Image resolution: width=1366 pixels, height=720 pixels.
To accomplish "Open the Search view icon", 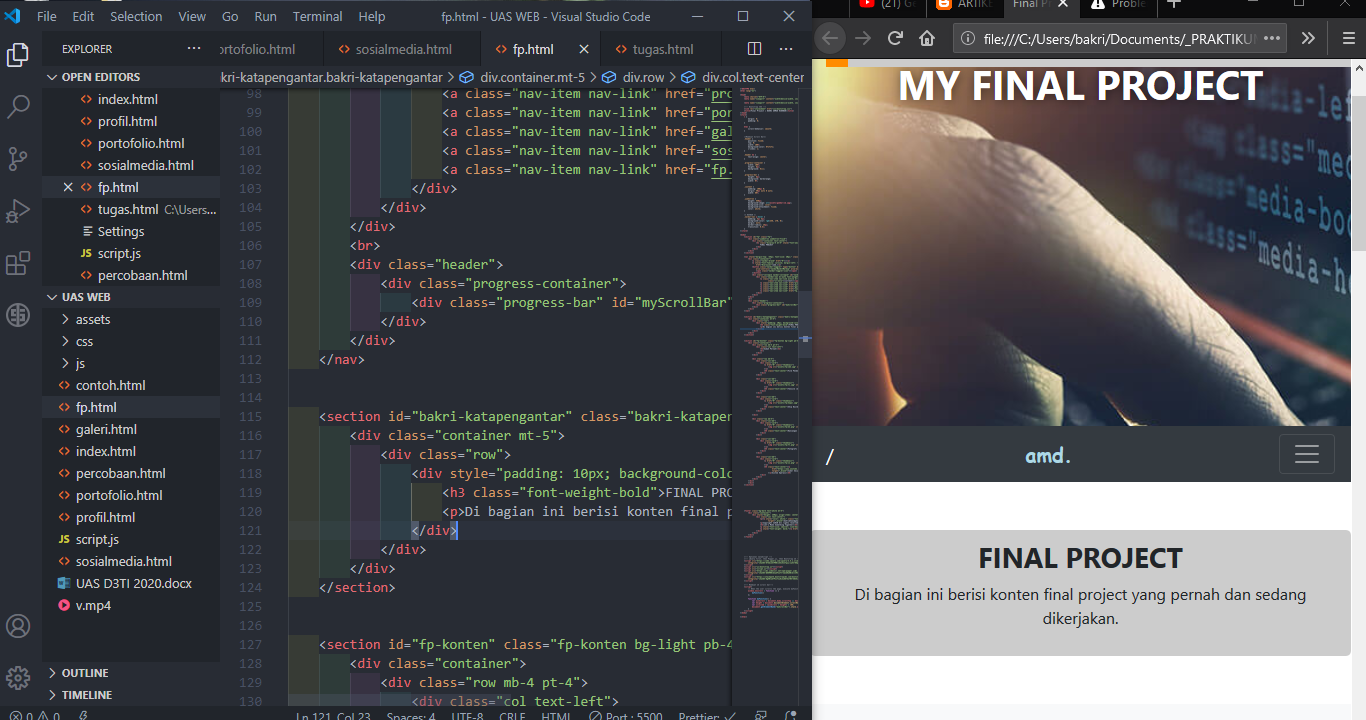I will pyautogui.click(x=18, y=107).
